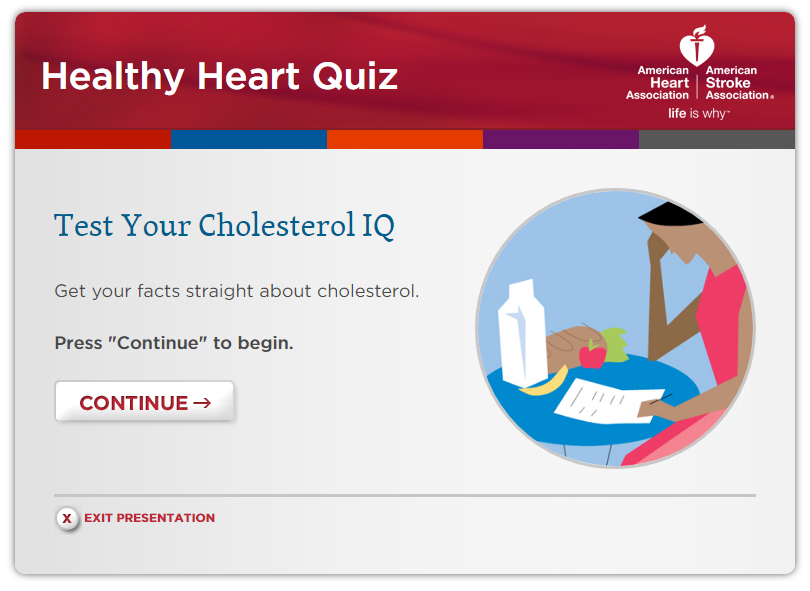Click the blue color bar segment
This screenshot has width=810, height=591.
coord(249,139)
